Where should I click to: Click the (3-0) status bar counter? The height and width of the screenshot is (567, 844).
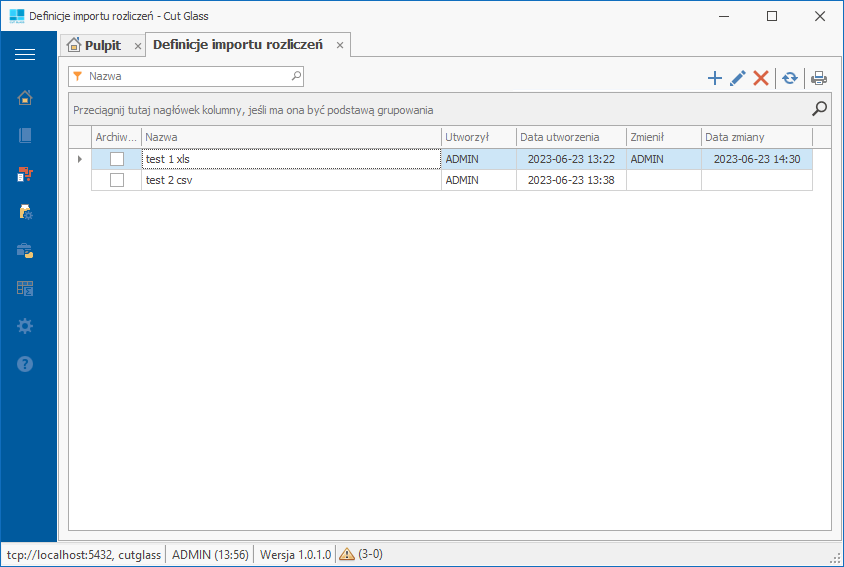tap(370, 554)
